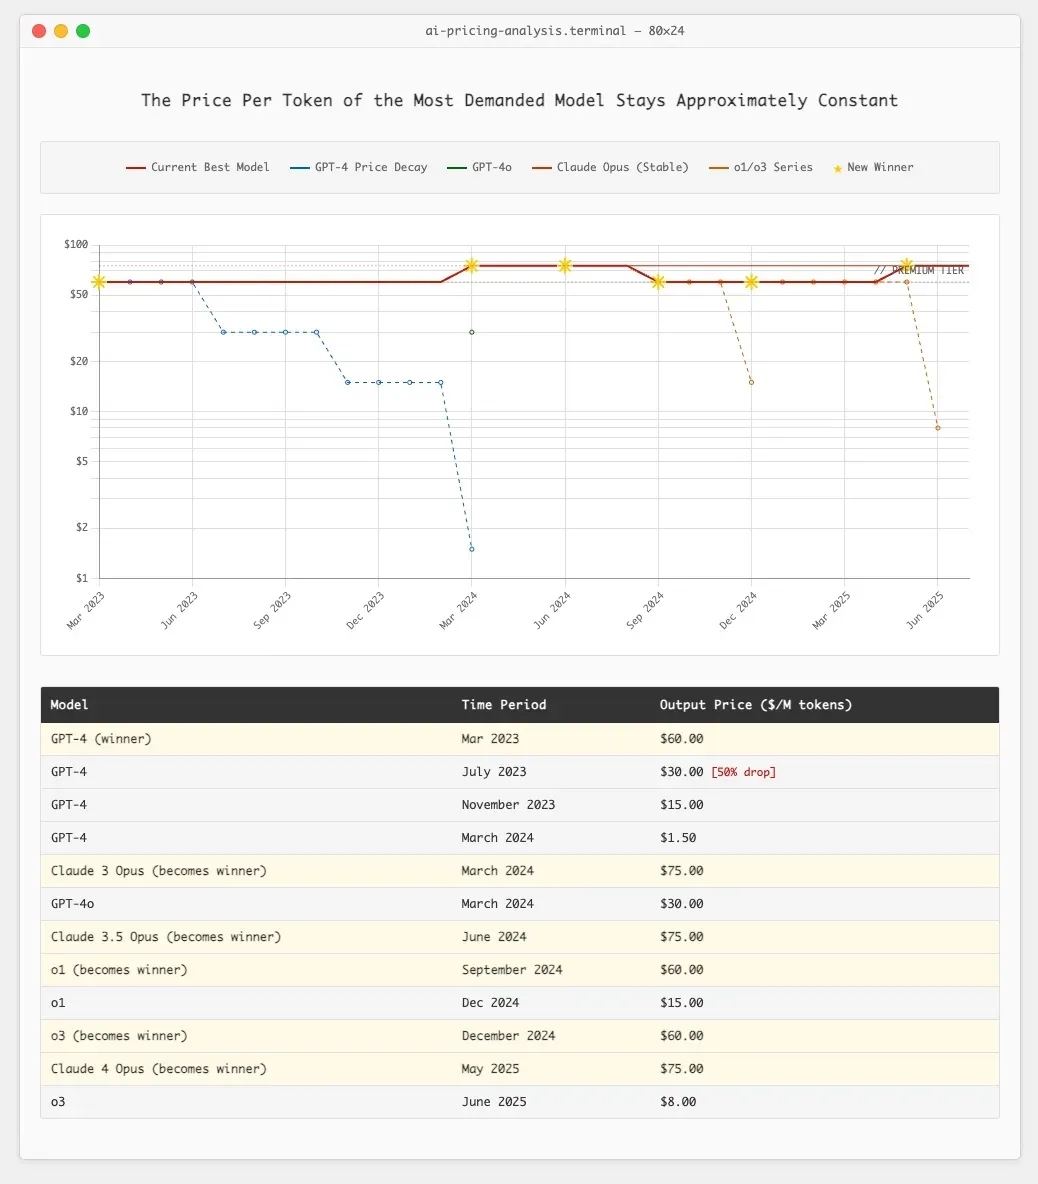This screenshot has width=1038, height=1184.
Task: Select the GPT-4o data point at $30
Action: [472, 332]
